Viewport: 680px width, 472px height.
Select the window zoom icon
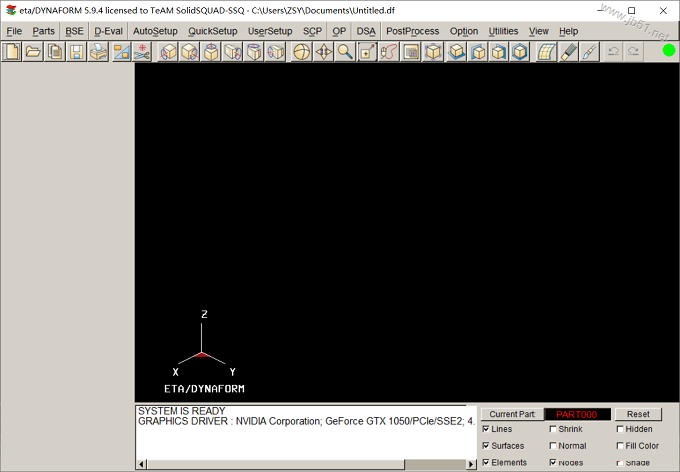tap(367, 52)
